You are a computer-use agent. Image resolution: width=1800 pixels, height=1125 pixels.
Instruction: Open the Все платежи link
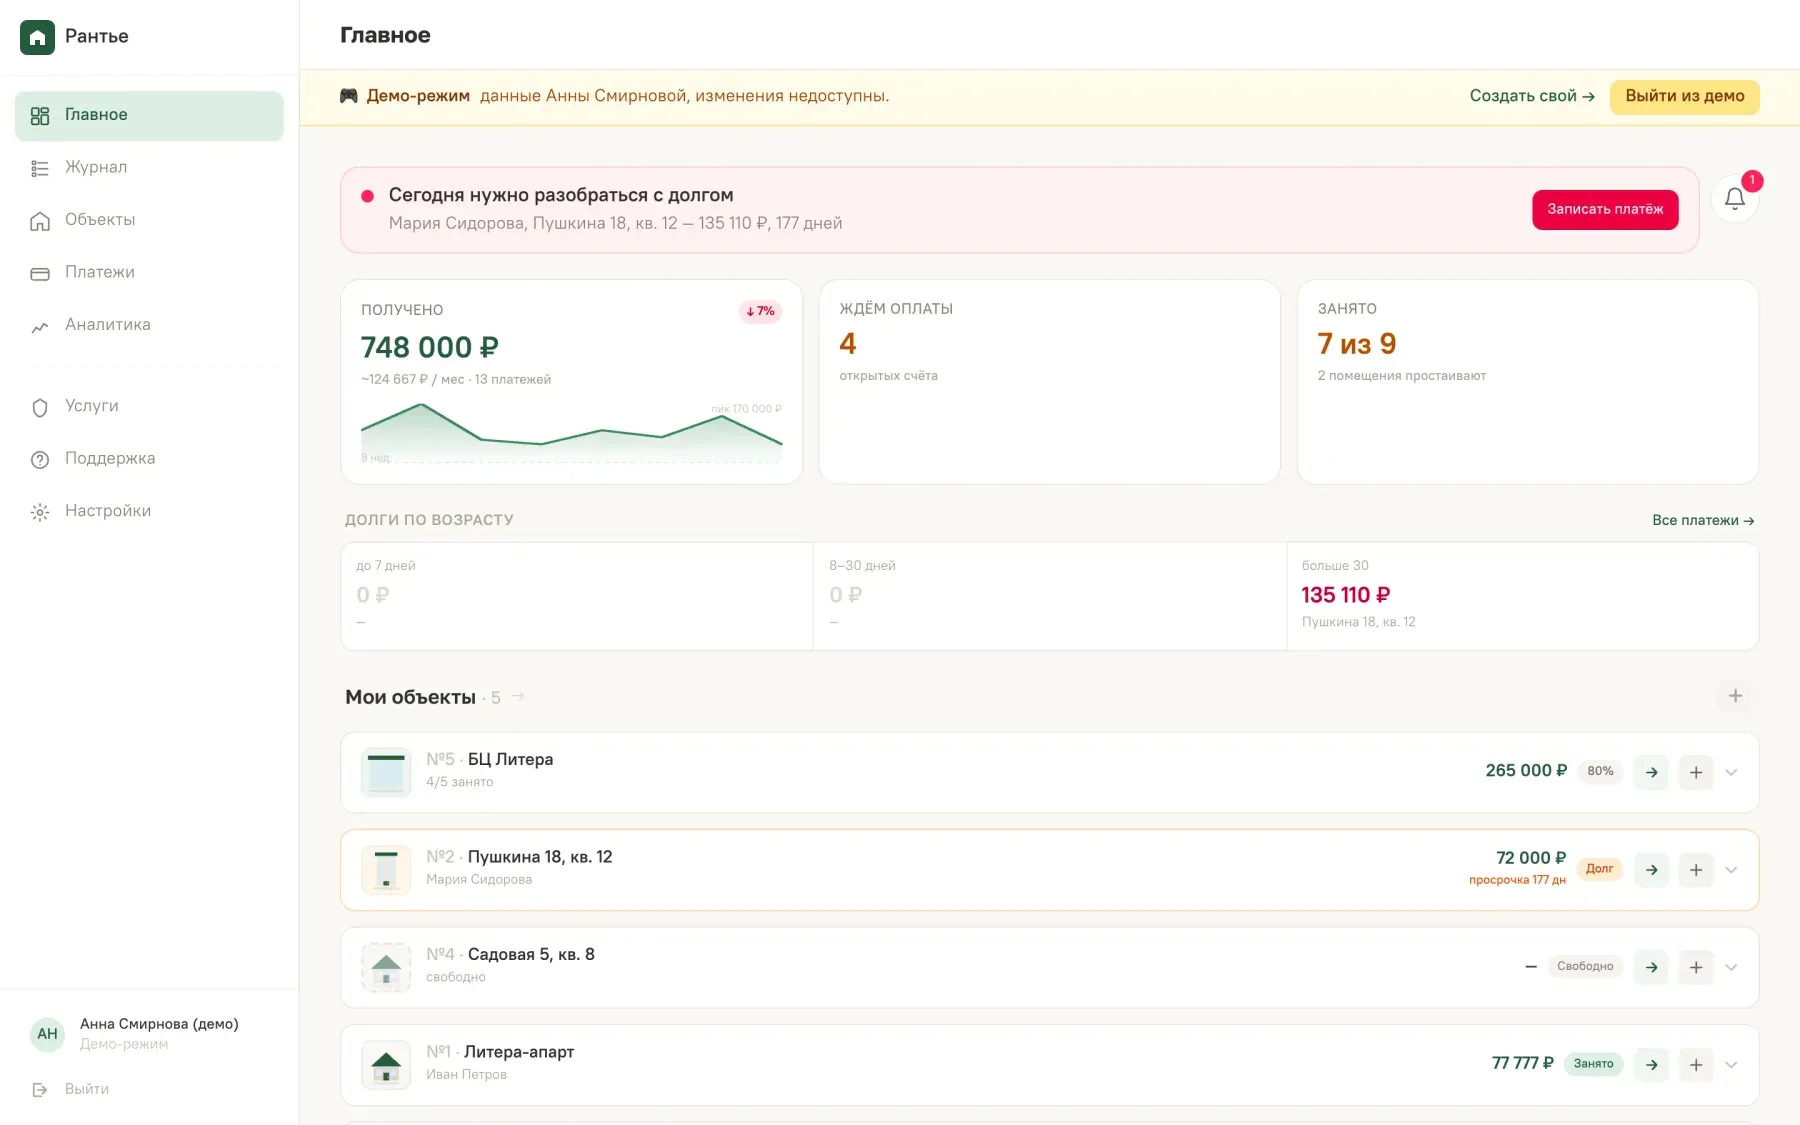tap(1703, 520)
